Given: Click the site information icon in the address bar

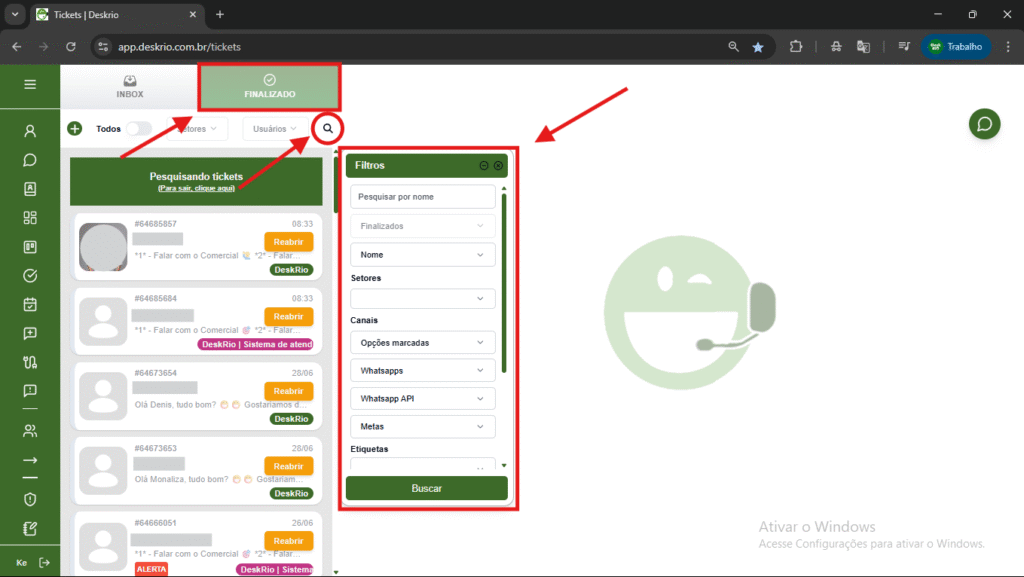Looking at the screenshot, I should (103, 47).
